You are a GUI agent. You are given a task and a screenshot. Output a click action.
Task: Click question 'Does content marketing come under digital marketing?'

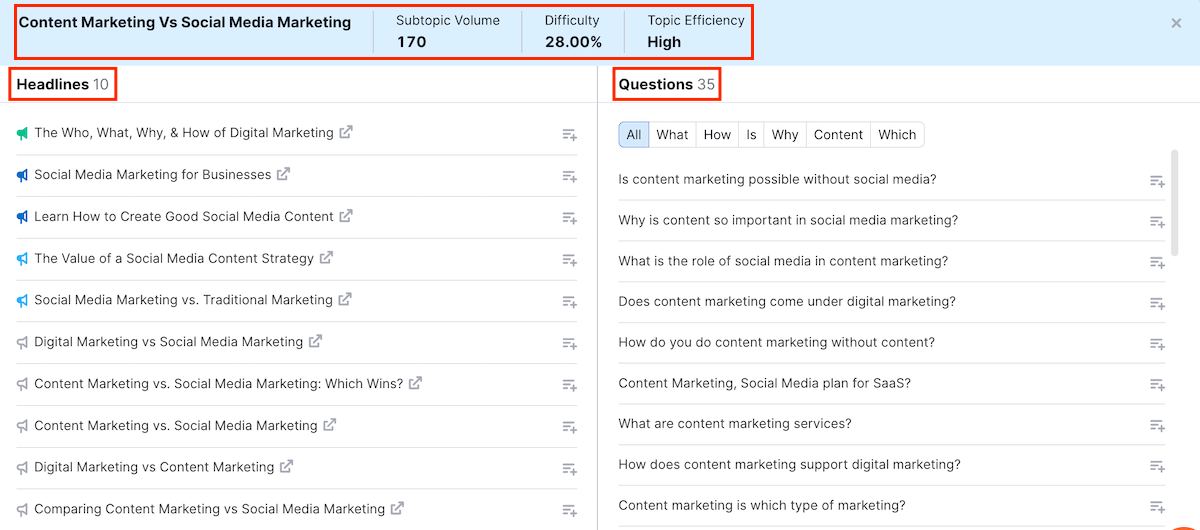click(787, 301)
